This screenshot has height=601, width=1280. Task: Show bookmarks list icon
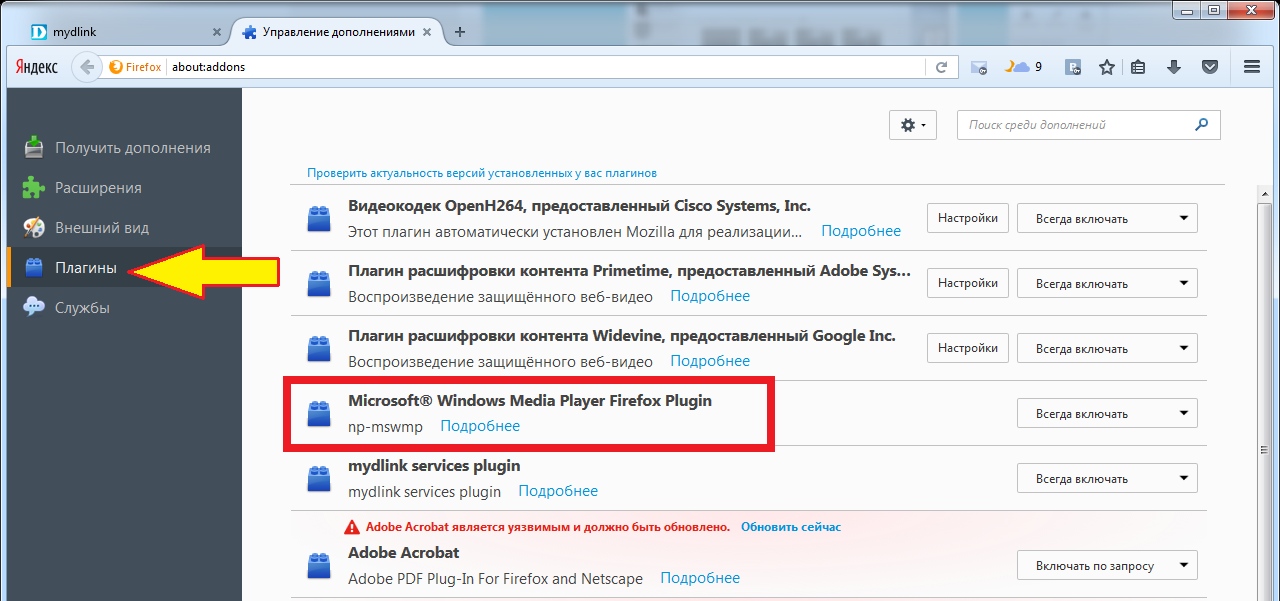[1139, 67]
